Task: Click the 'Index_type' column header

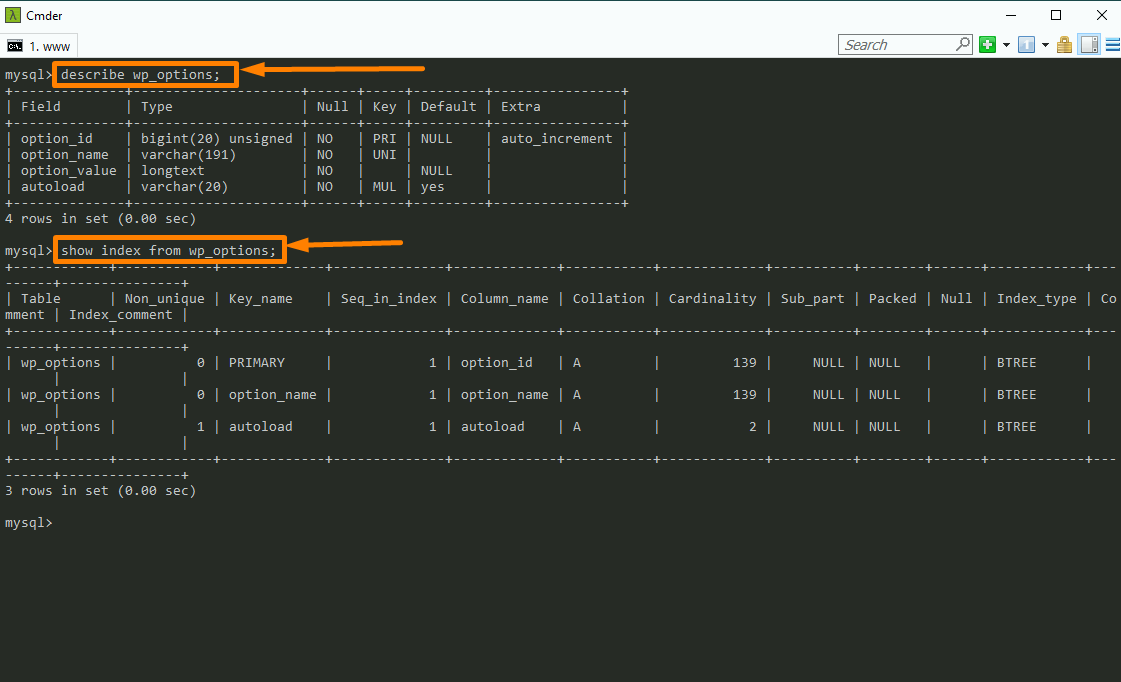Action: click(1037, 299)
